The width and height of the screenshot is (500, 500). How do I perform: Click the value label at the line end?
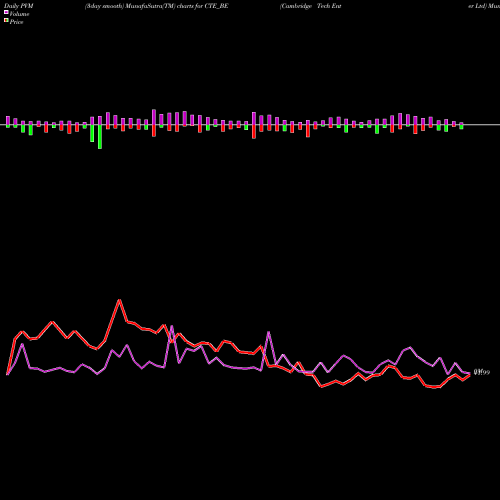tap(482, 372)
